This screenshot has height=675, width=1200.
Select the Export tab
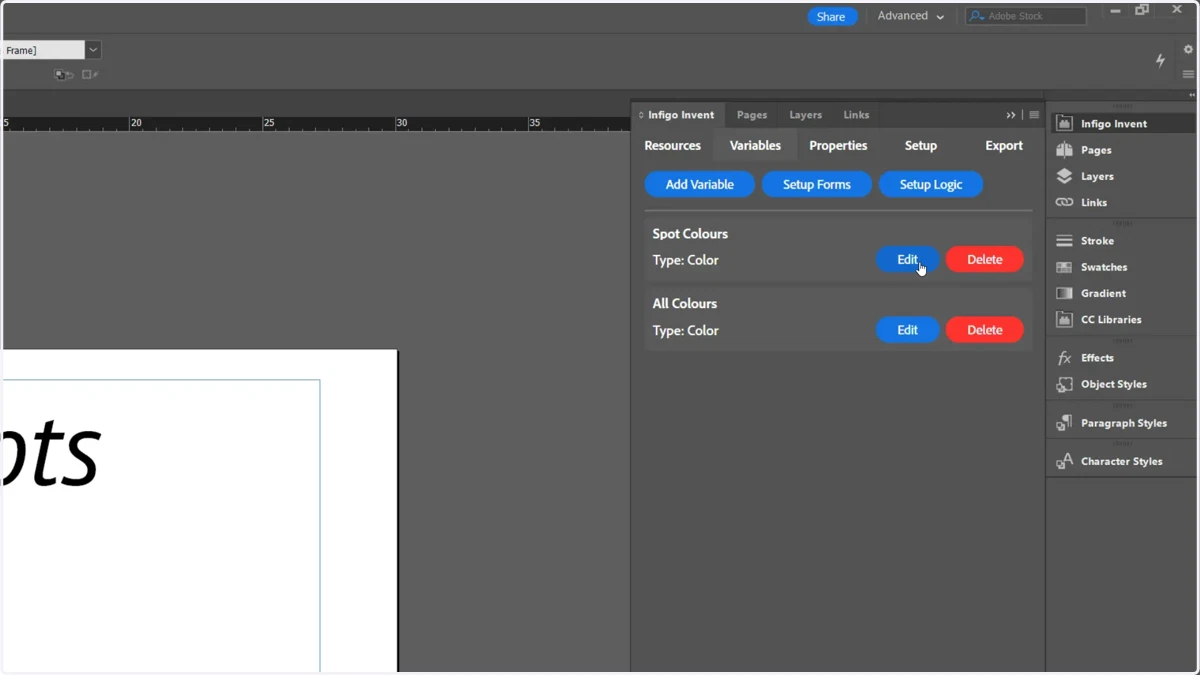1004,146
